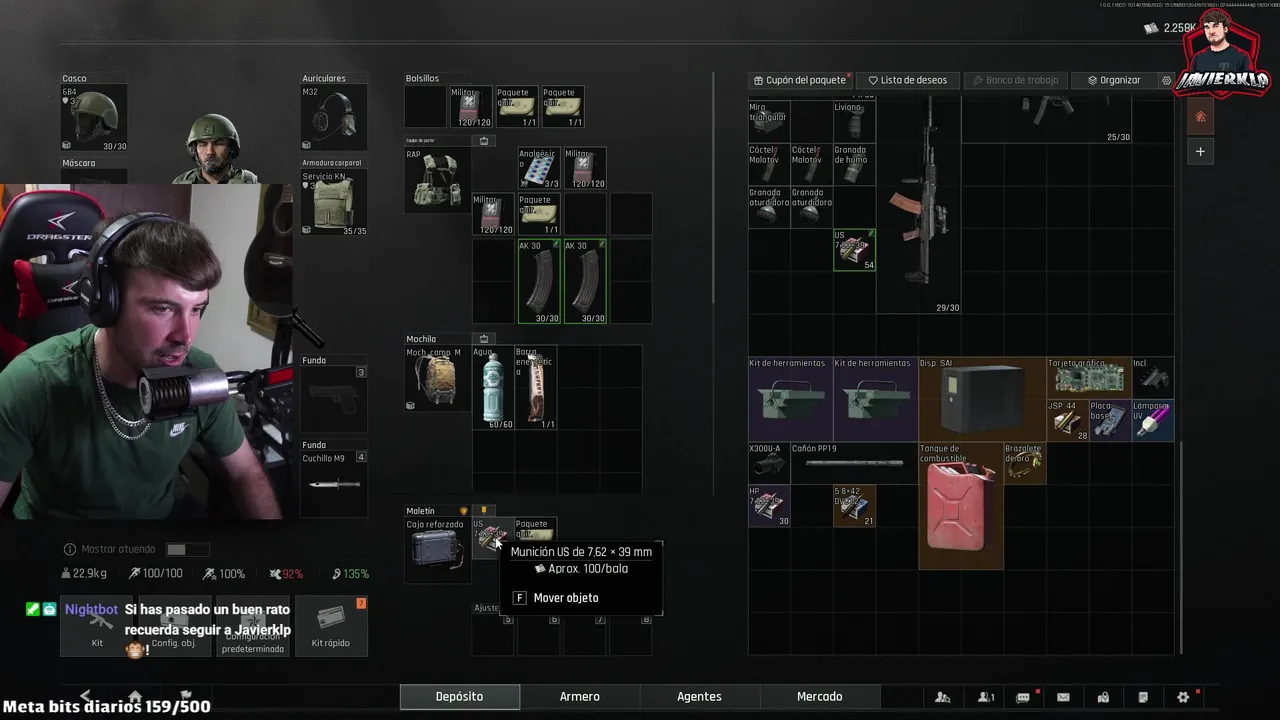The width and height of the screenshot is (1280, 720).
Task: Select the HP 7.62x39 ammo stack of 30
Action: click(x=769, y=506)
